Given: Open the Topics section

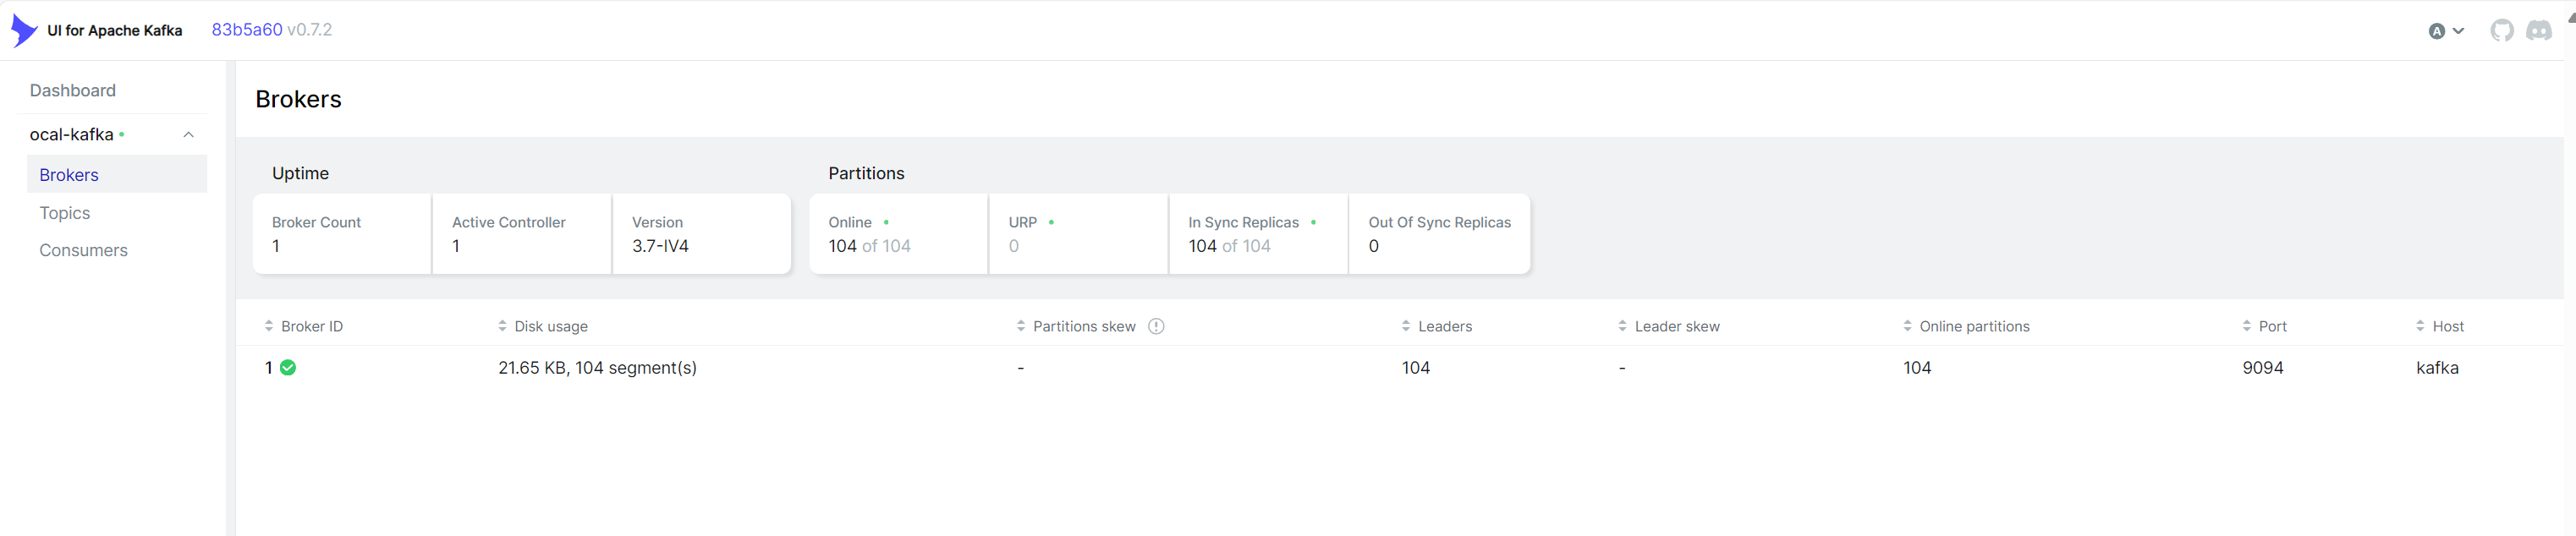Looking at the screenshot, I should pyautogui.click(x=65, y=213).
